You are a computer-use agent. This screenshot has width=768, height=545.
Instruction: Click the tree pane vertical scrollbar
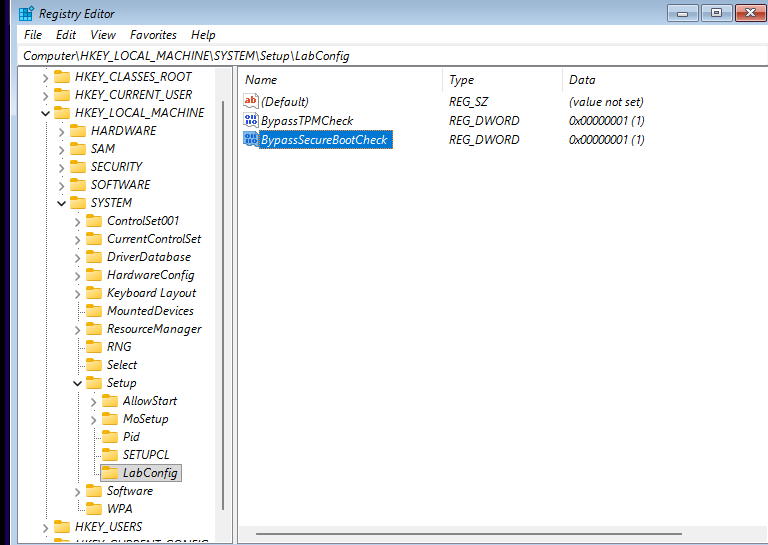(x=223, y=306)
